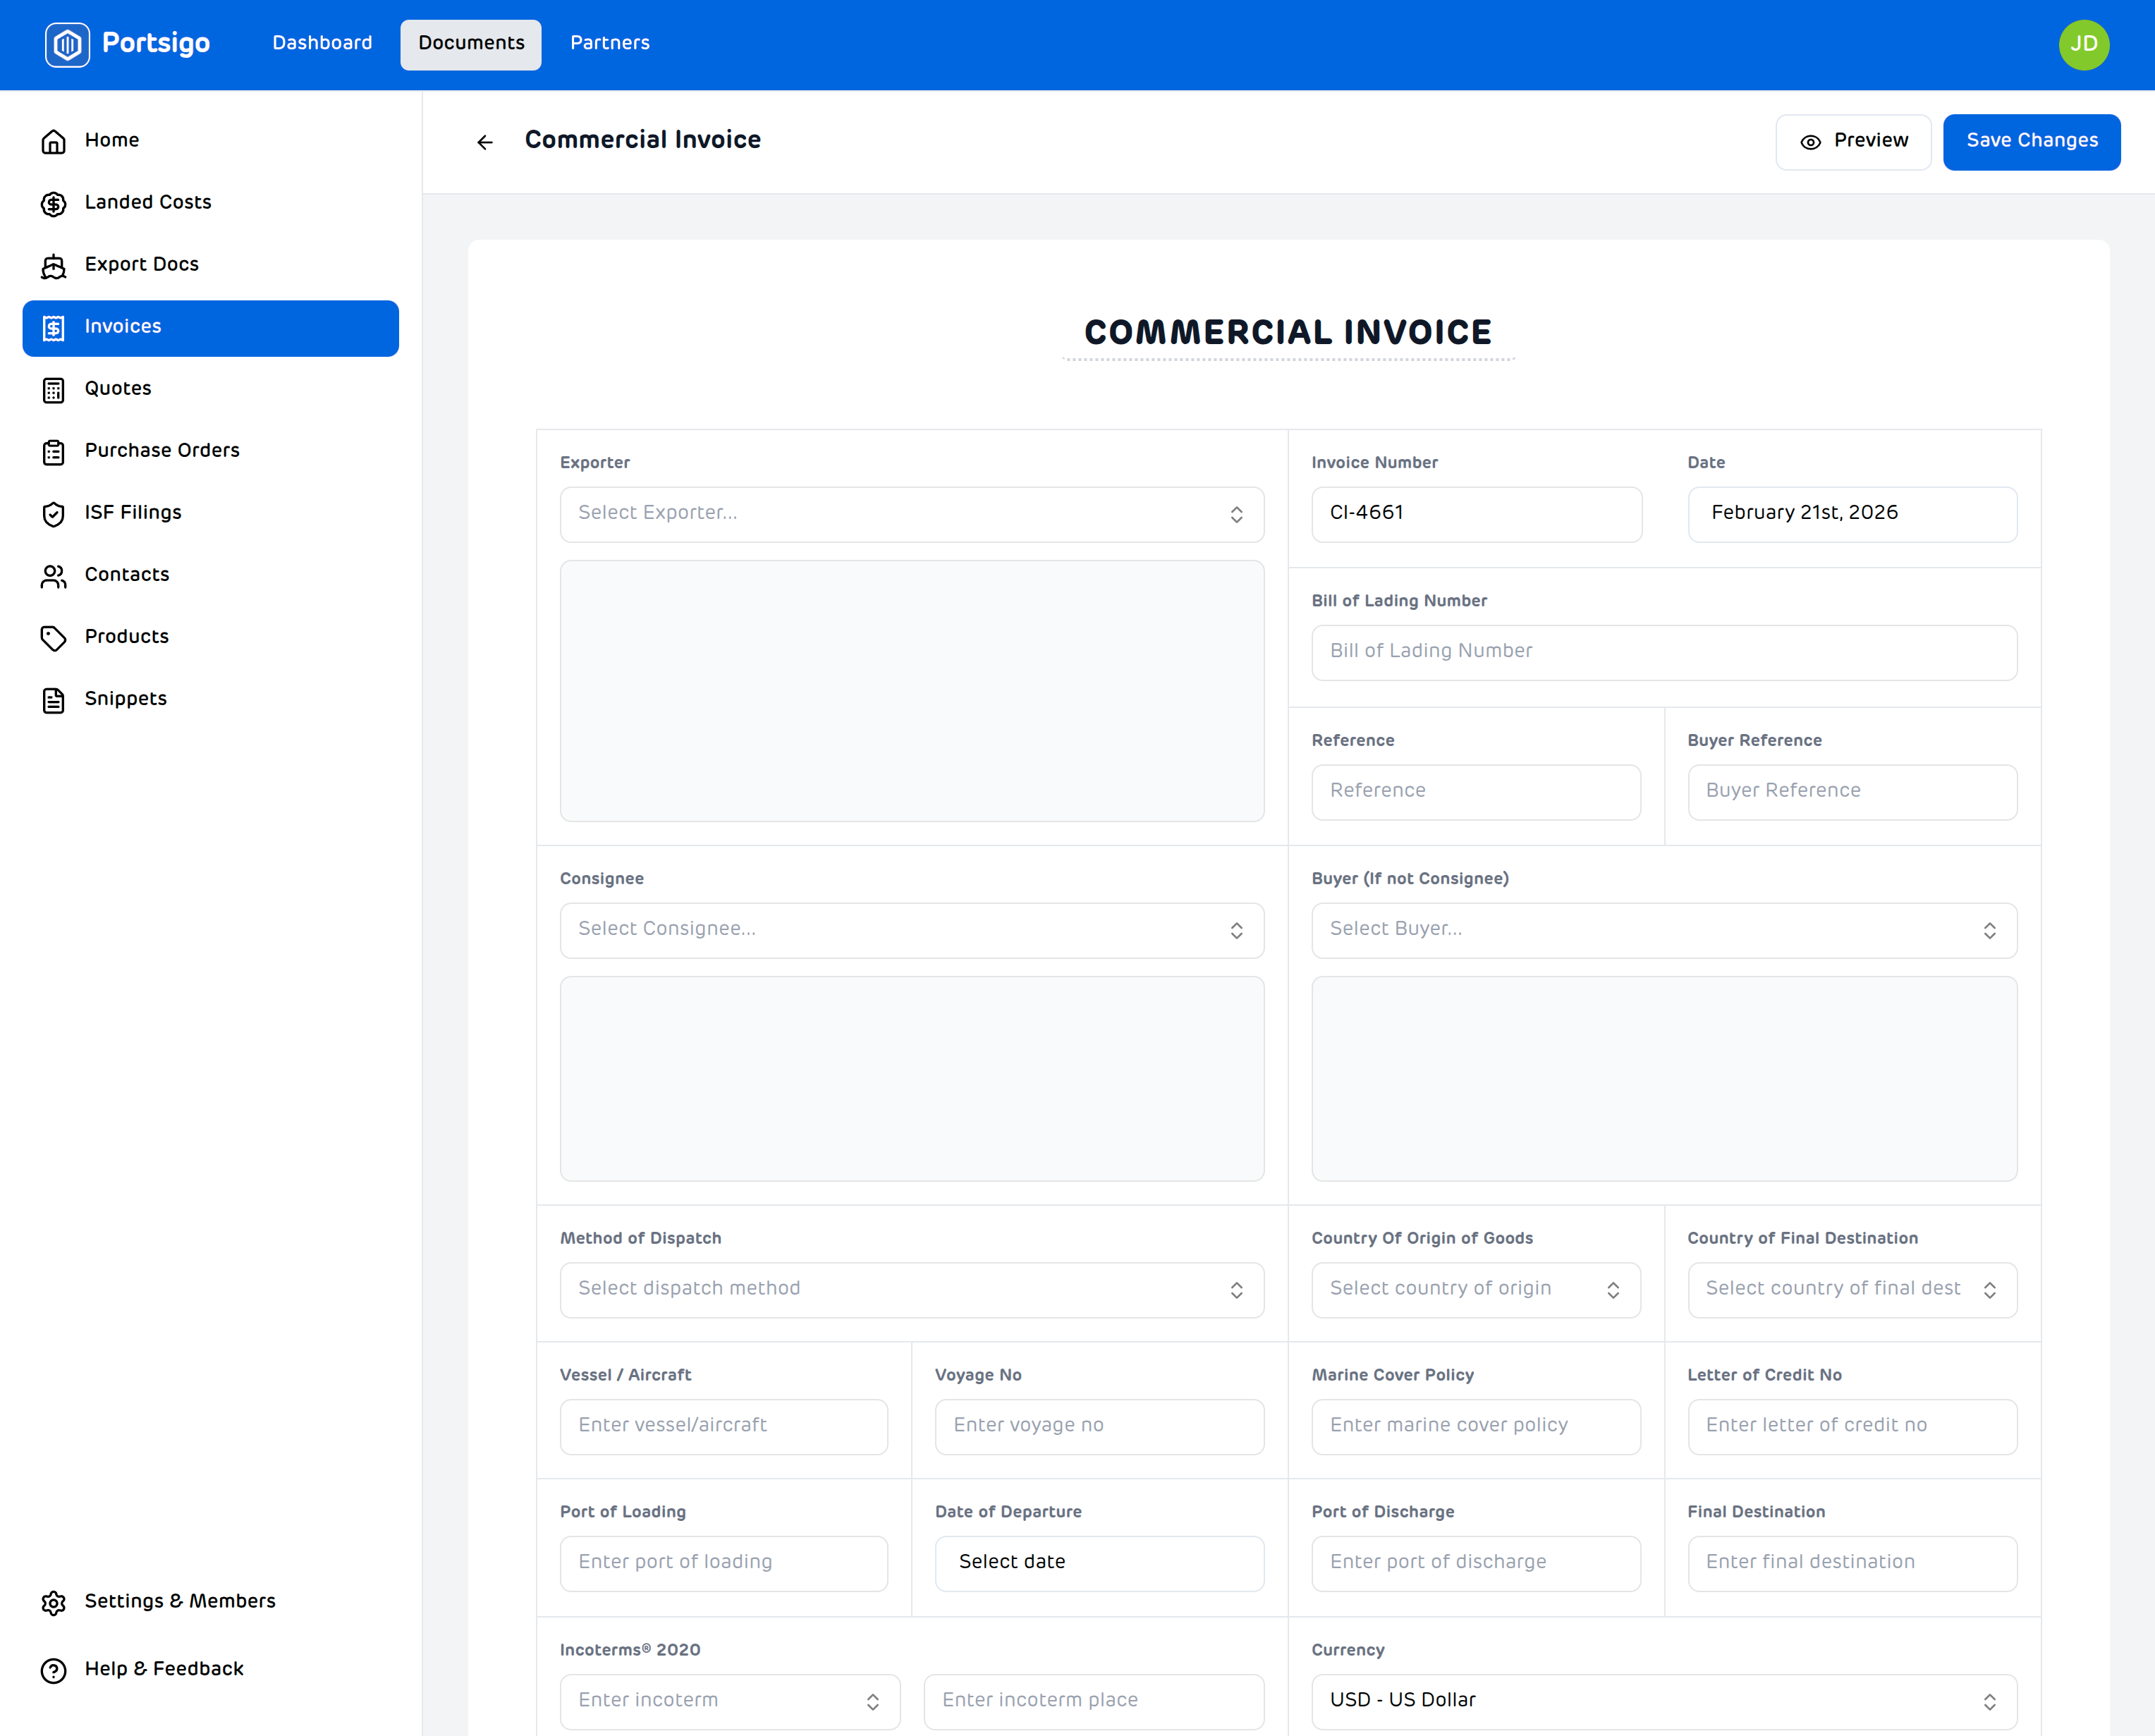Click the Buyer Reference input field

point(1852,792)
